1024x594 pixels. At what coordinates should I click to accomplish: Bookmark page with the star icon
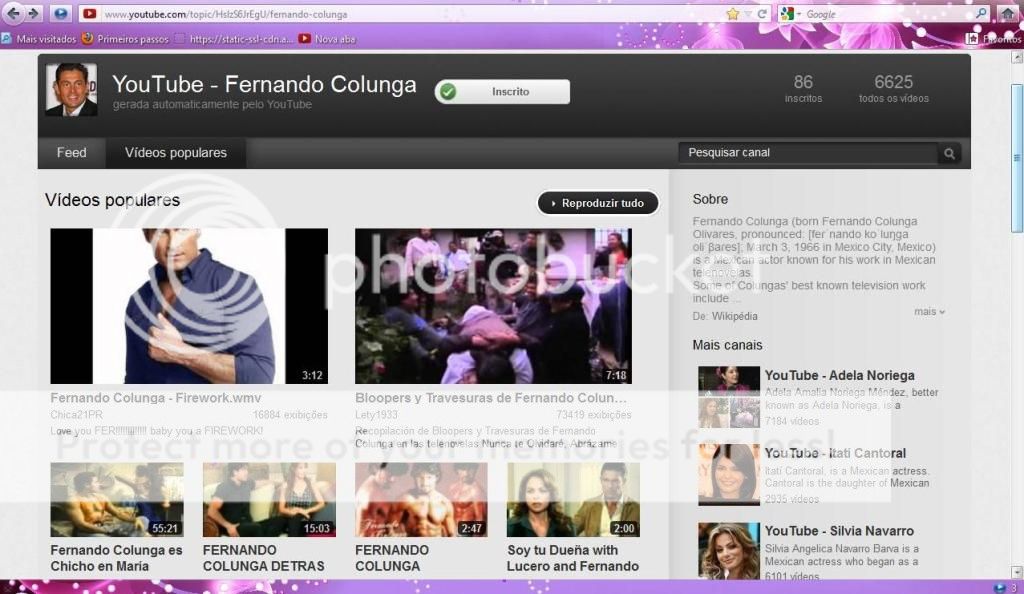pos(733,14)
